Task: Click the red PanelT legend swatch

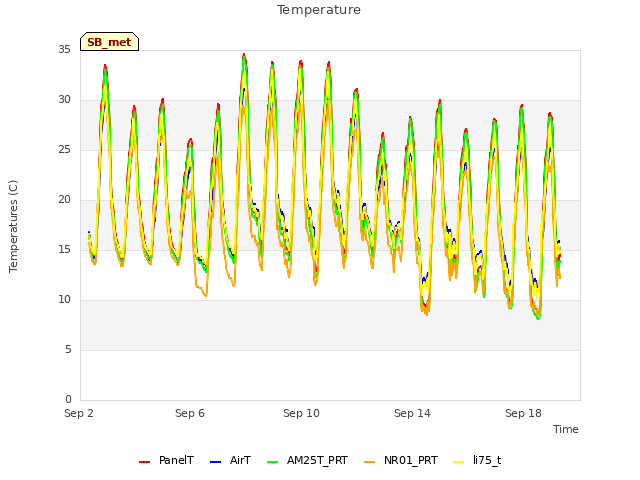Action: click(144, 462)
